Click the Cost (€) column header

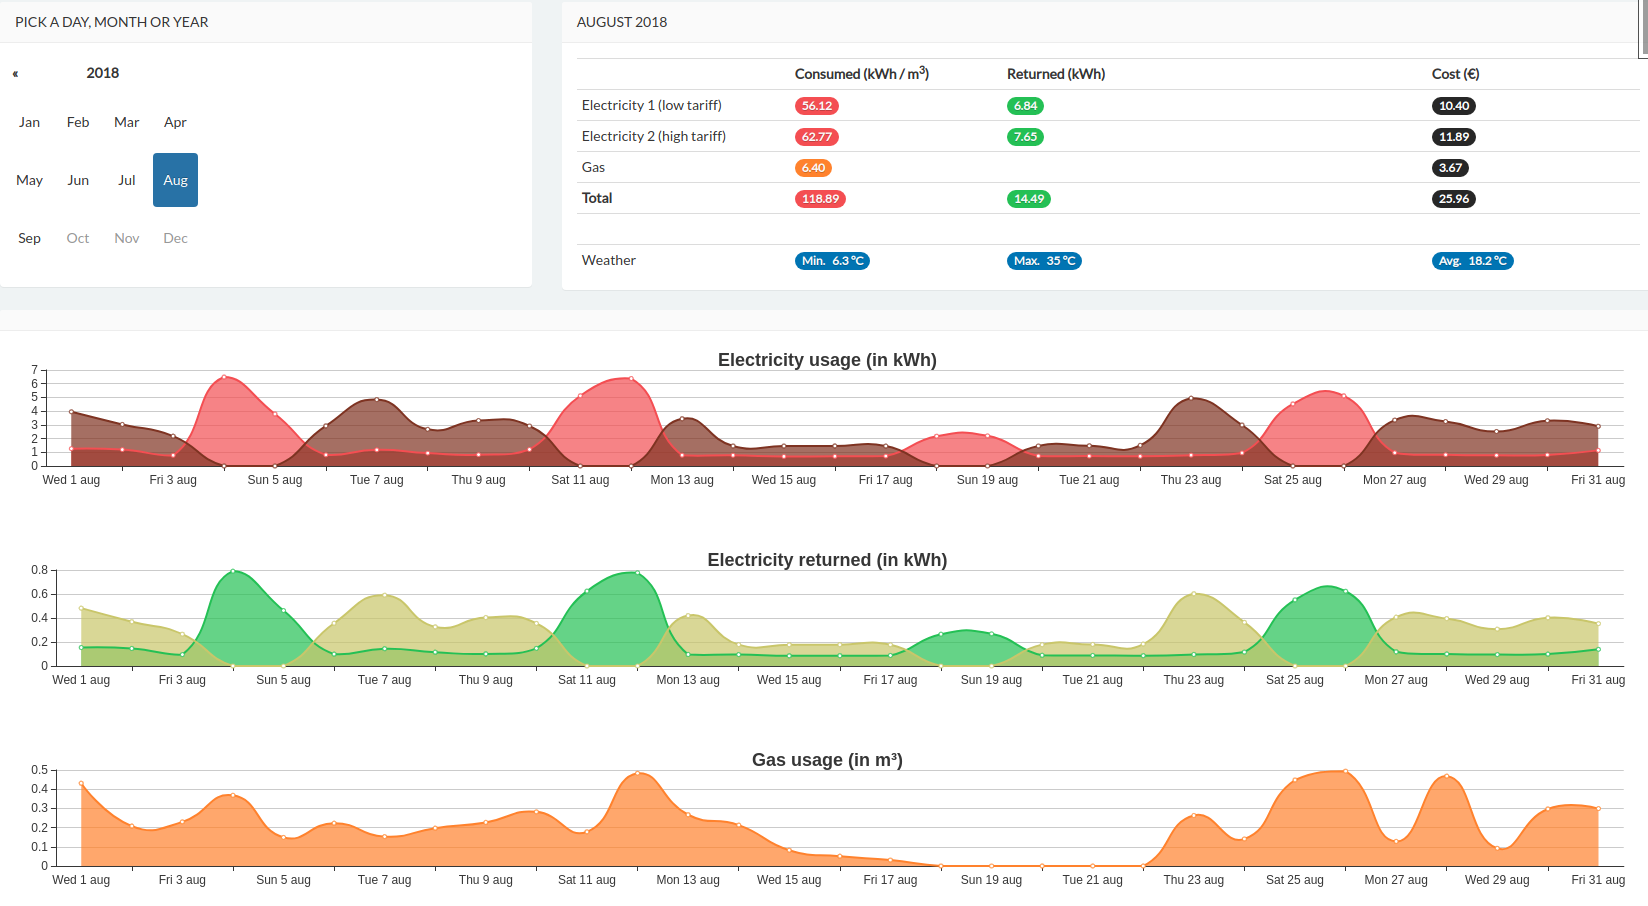click(x=1455, y=74)
